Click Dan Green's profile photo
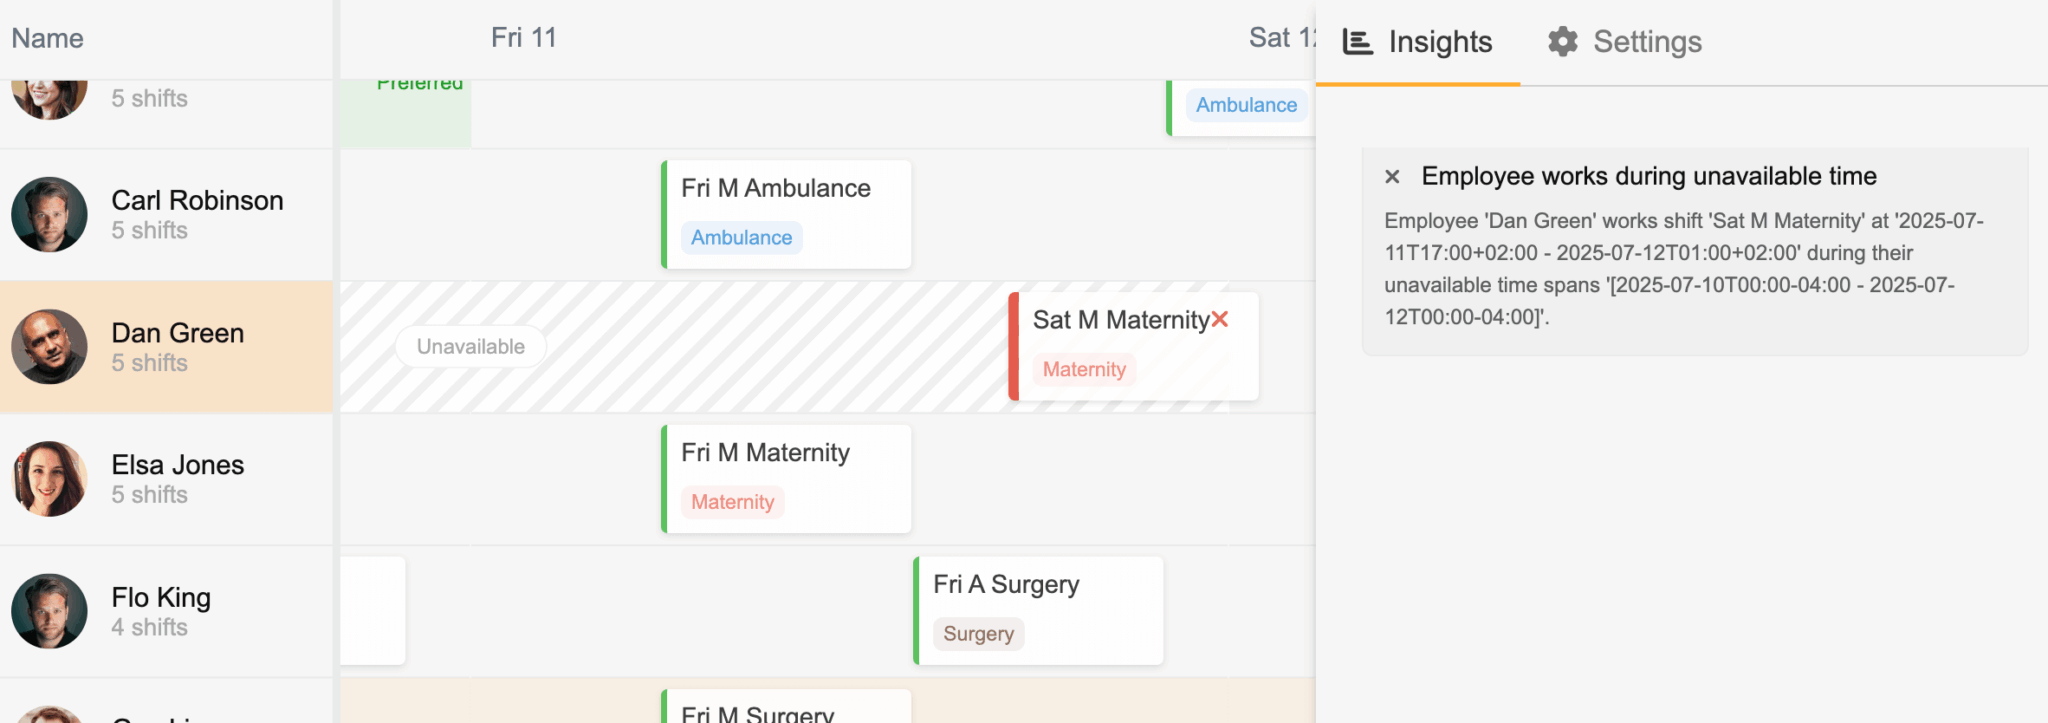 [x=49, y=346]
